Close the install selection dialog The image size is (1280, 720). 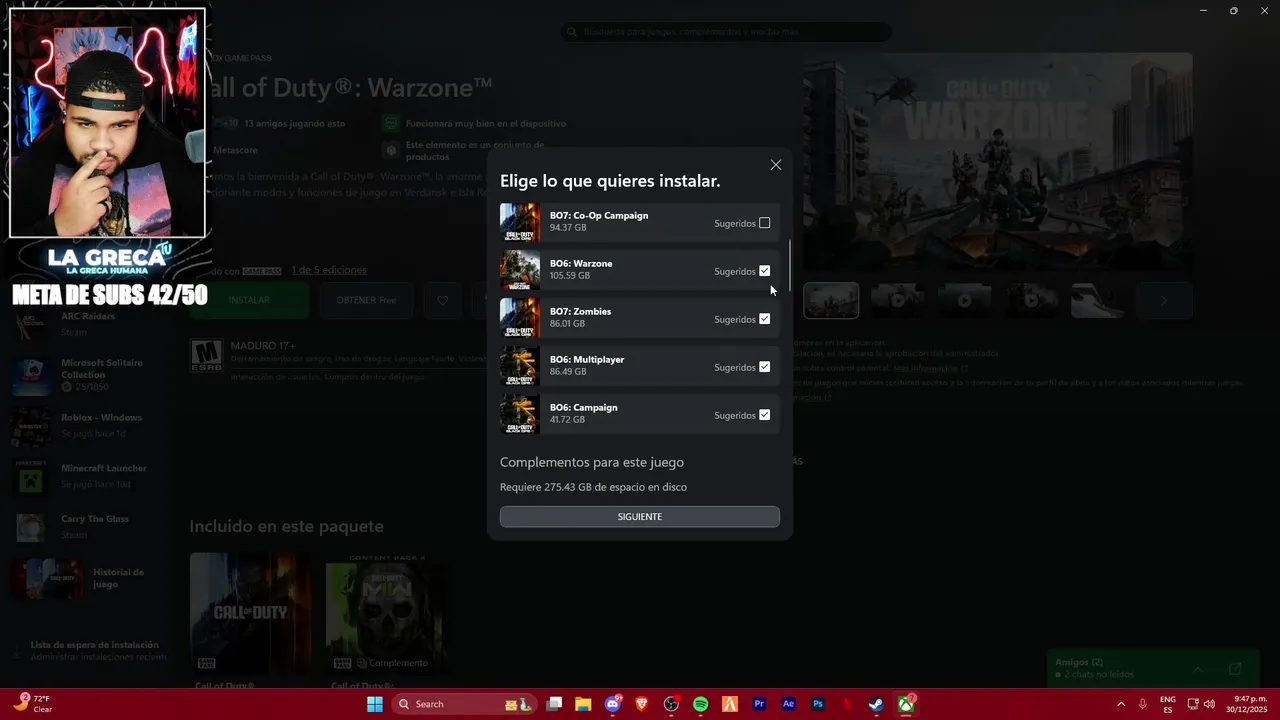click(776, 165)
